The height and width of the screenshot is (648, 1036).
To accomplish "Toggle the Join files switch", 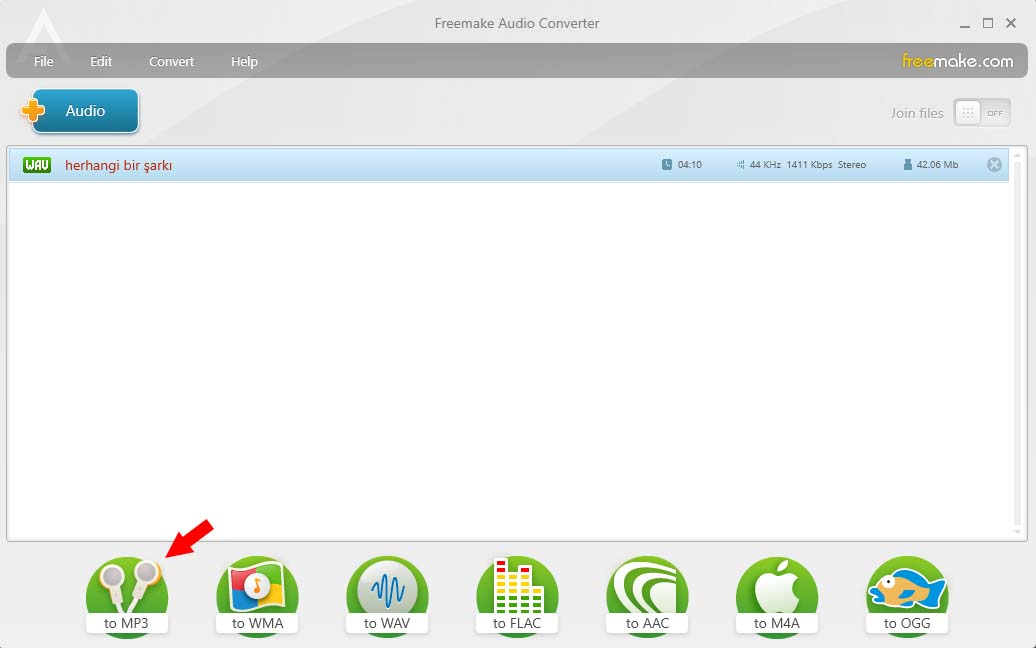I will [x=982, y=113].
